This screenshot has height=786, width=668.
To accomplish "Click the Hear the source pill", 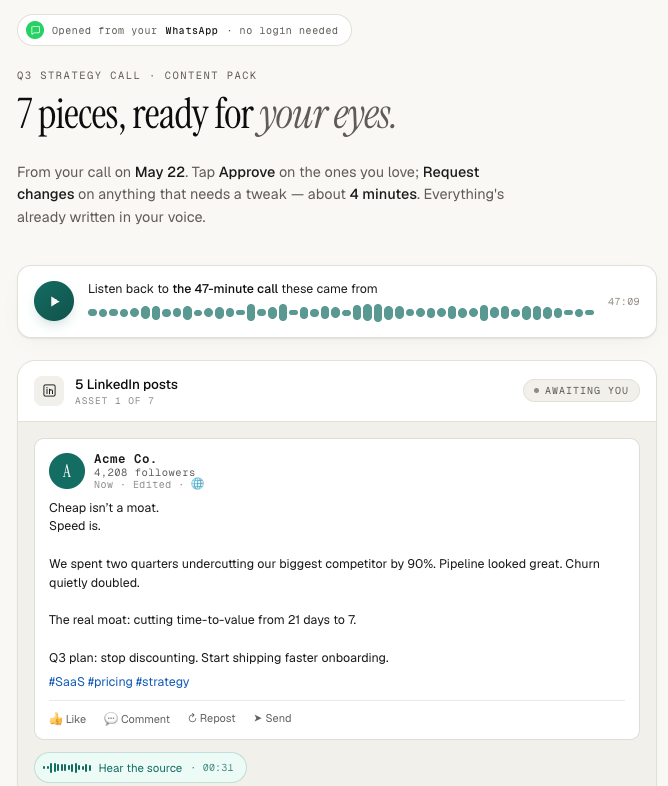I will click(x=140, y=767).
